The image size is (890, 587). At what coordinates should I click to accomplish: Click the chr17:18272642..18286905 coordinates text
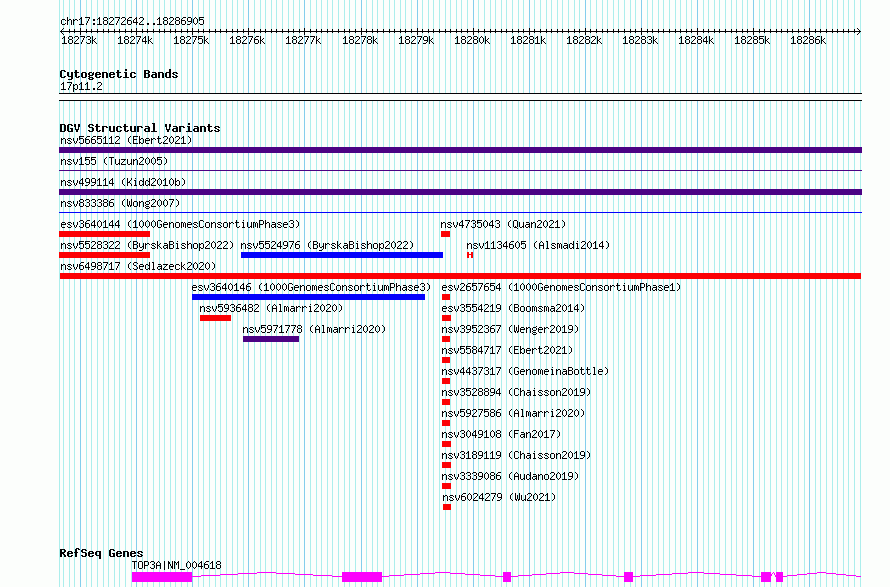click(x=132, y=22)
